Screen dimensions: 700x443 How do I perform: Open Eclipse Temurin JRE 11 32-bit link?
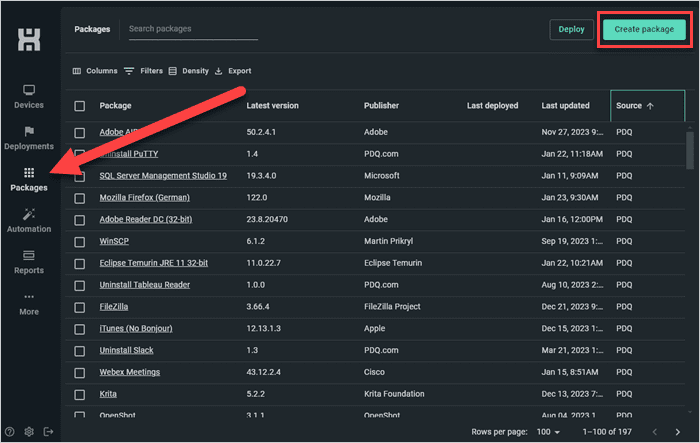coord(154,263)
